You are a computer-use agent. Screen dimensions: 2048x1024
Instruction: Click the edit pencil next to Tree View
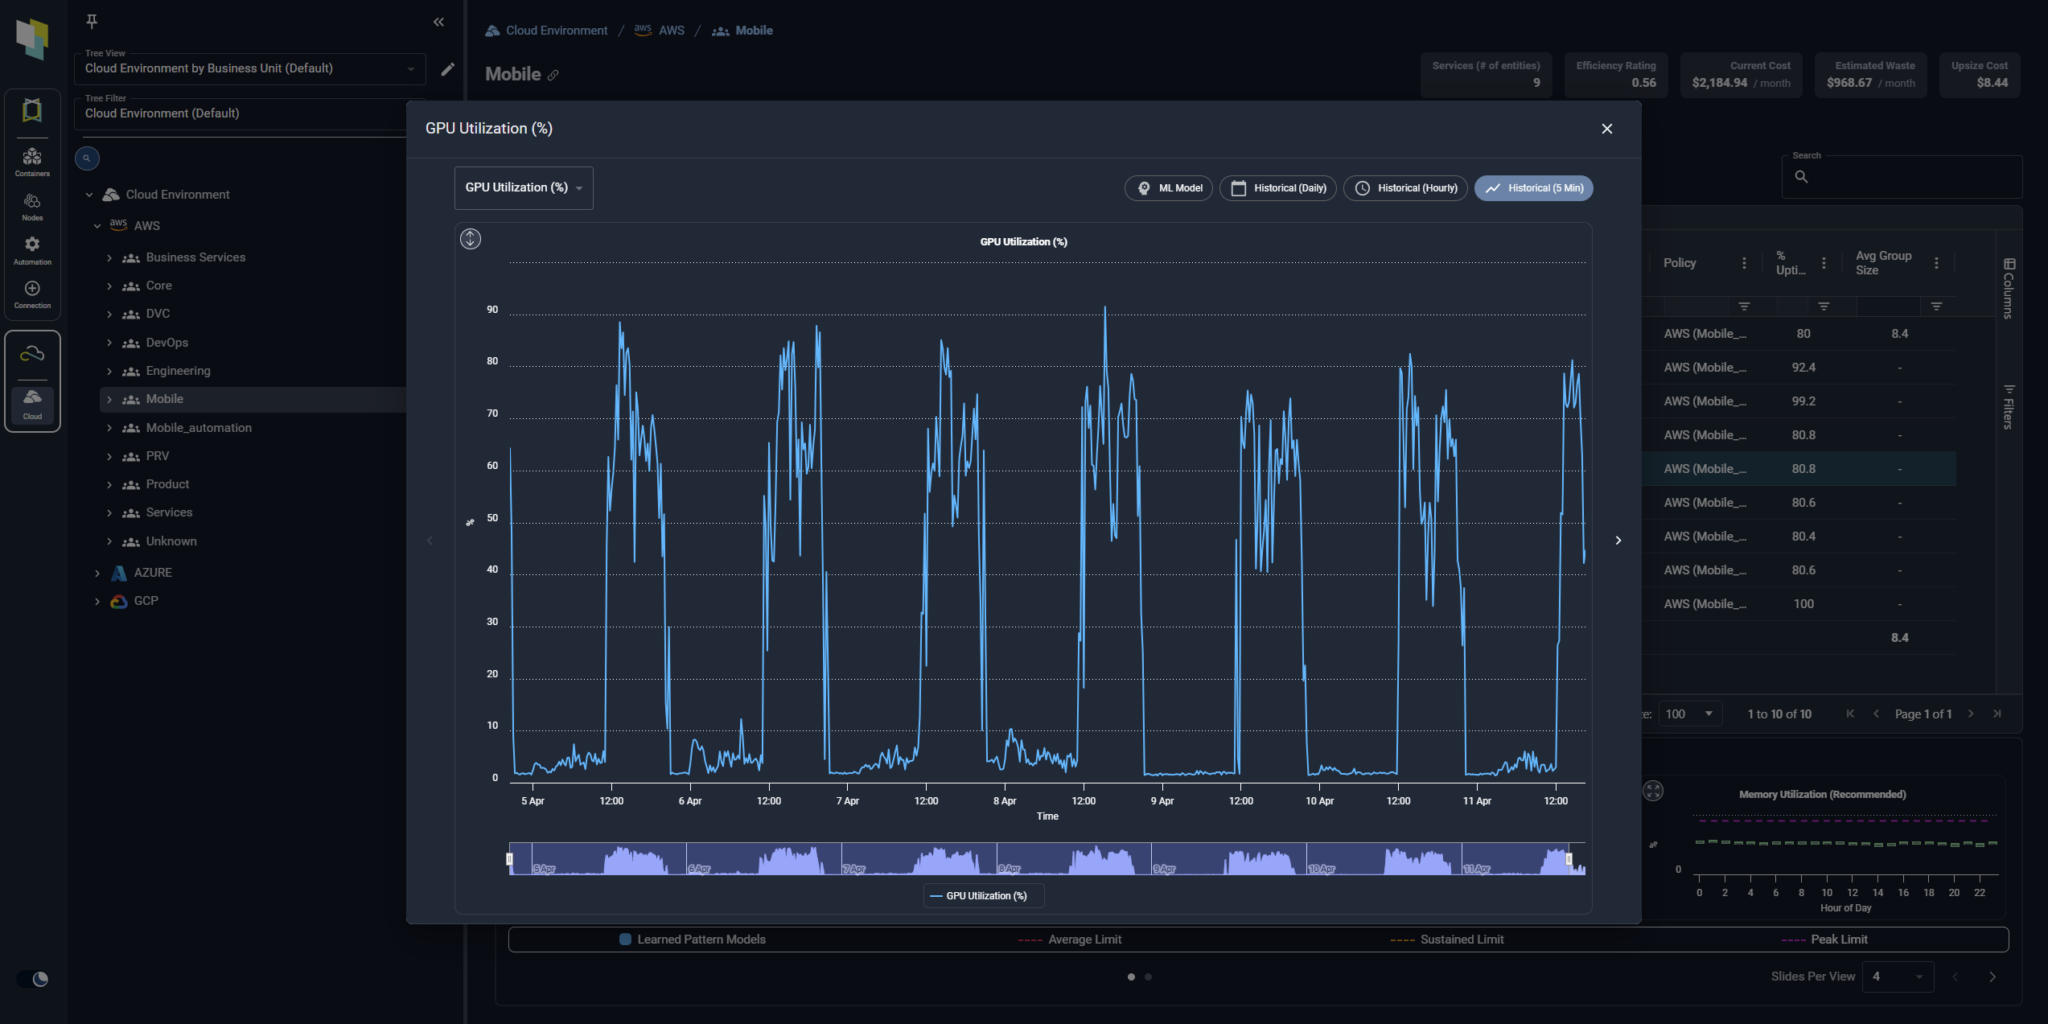pyautogui.click(x=447, y=69)
